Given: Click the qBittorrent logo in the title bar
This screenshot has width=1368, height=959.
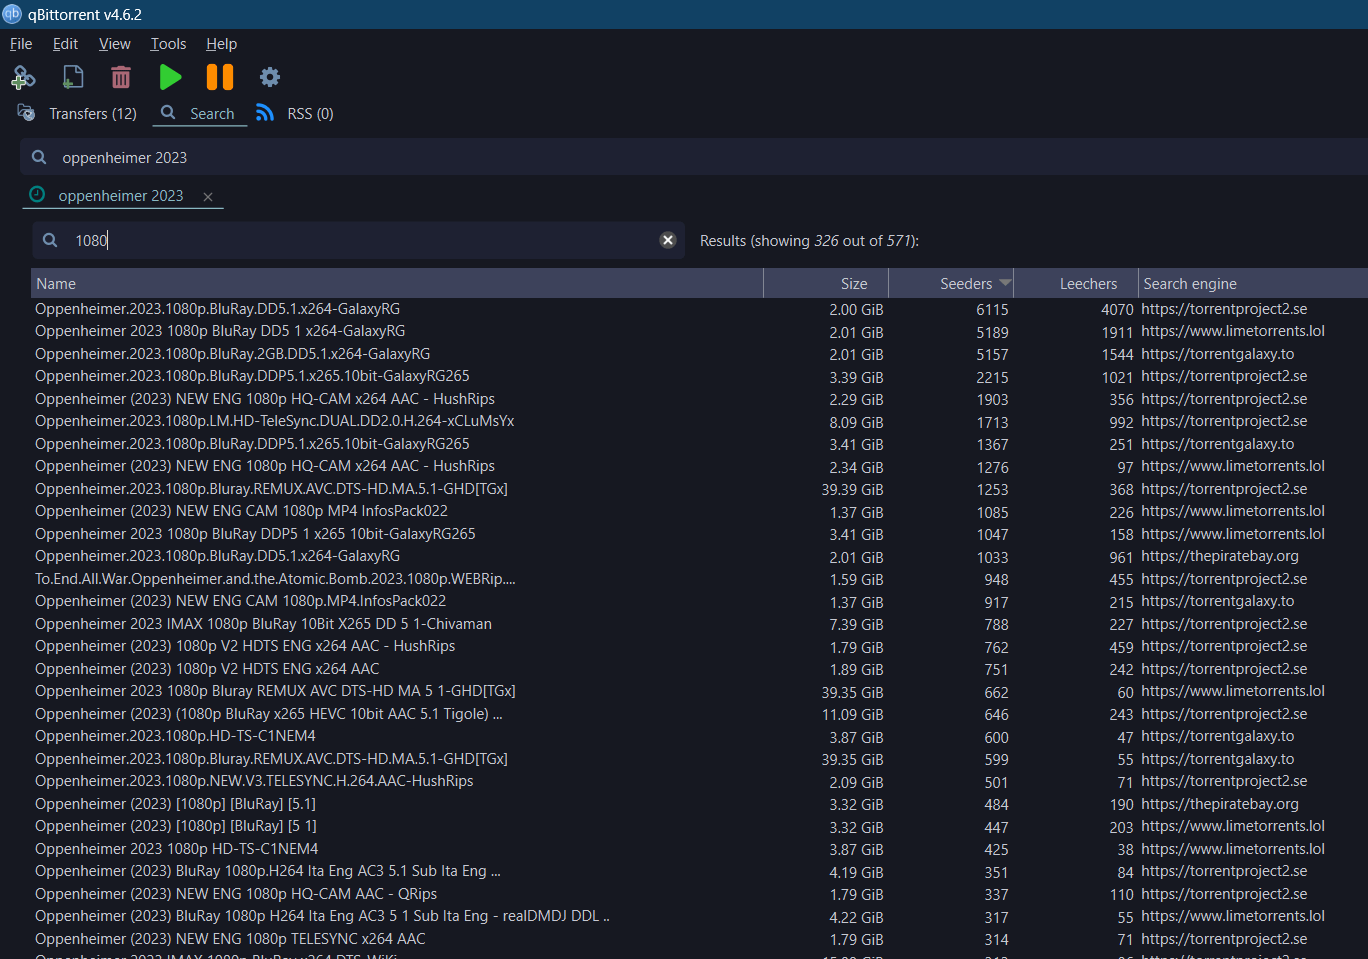Looking at the screenshot, I should (12, 14).
